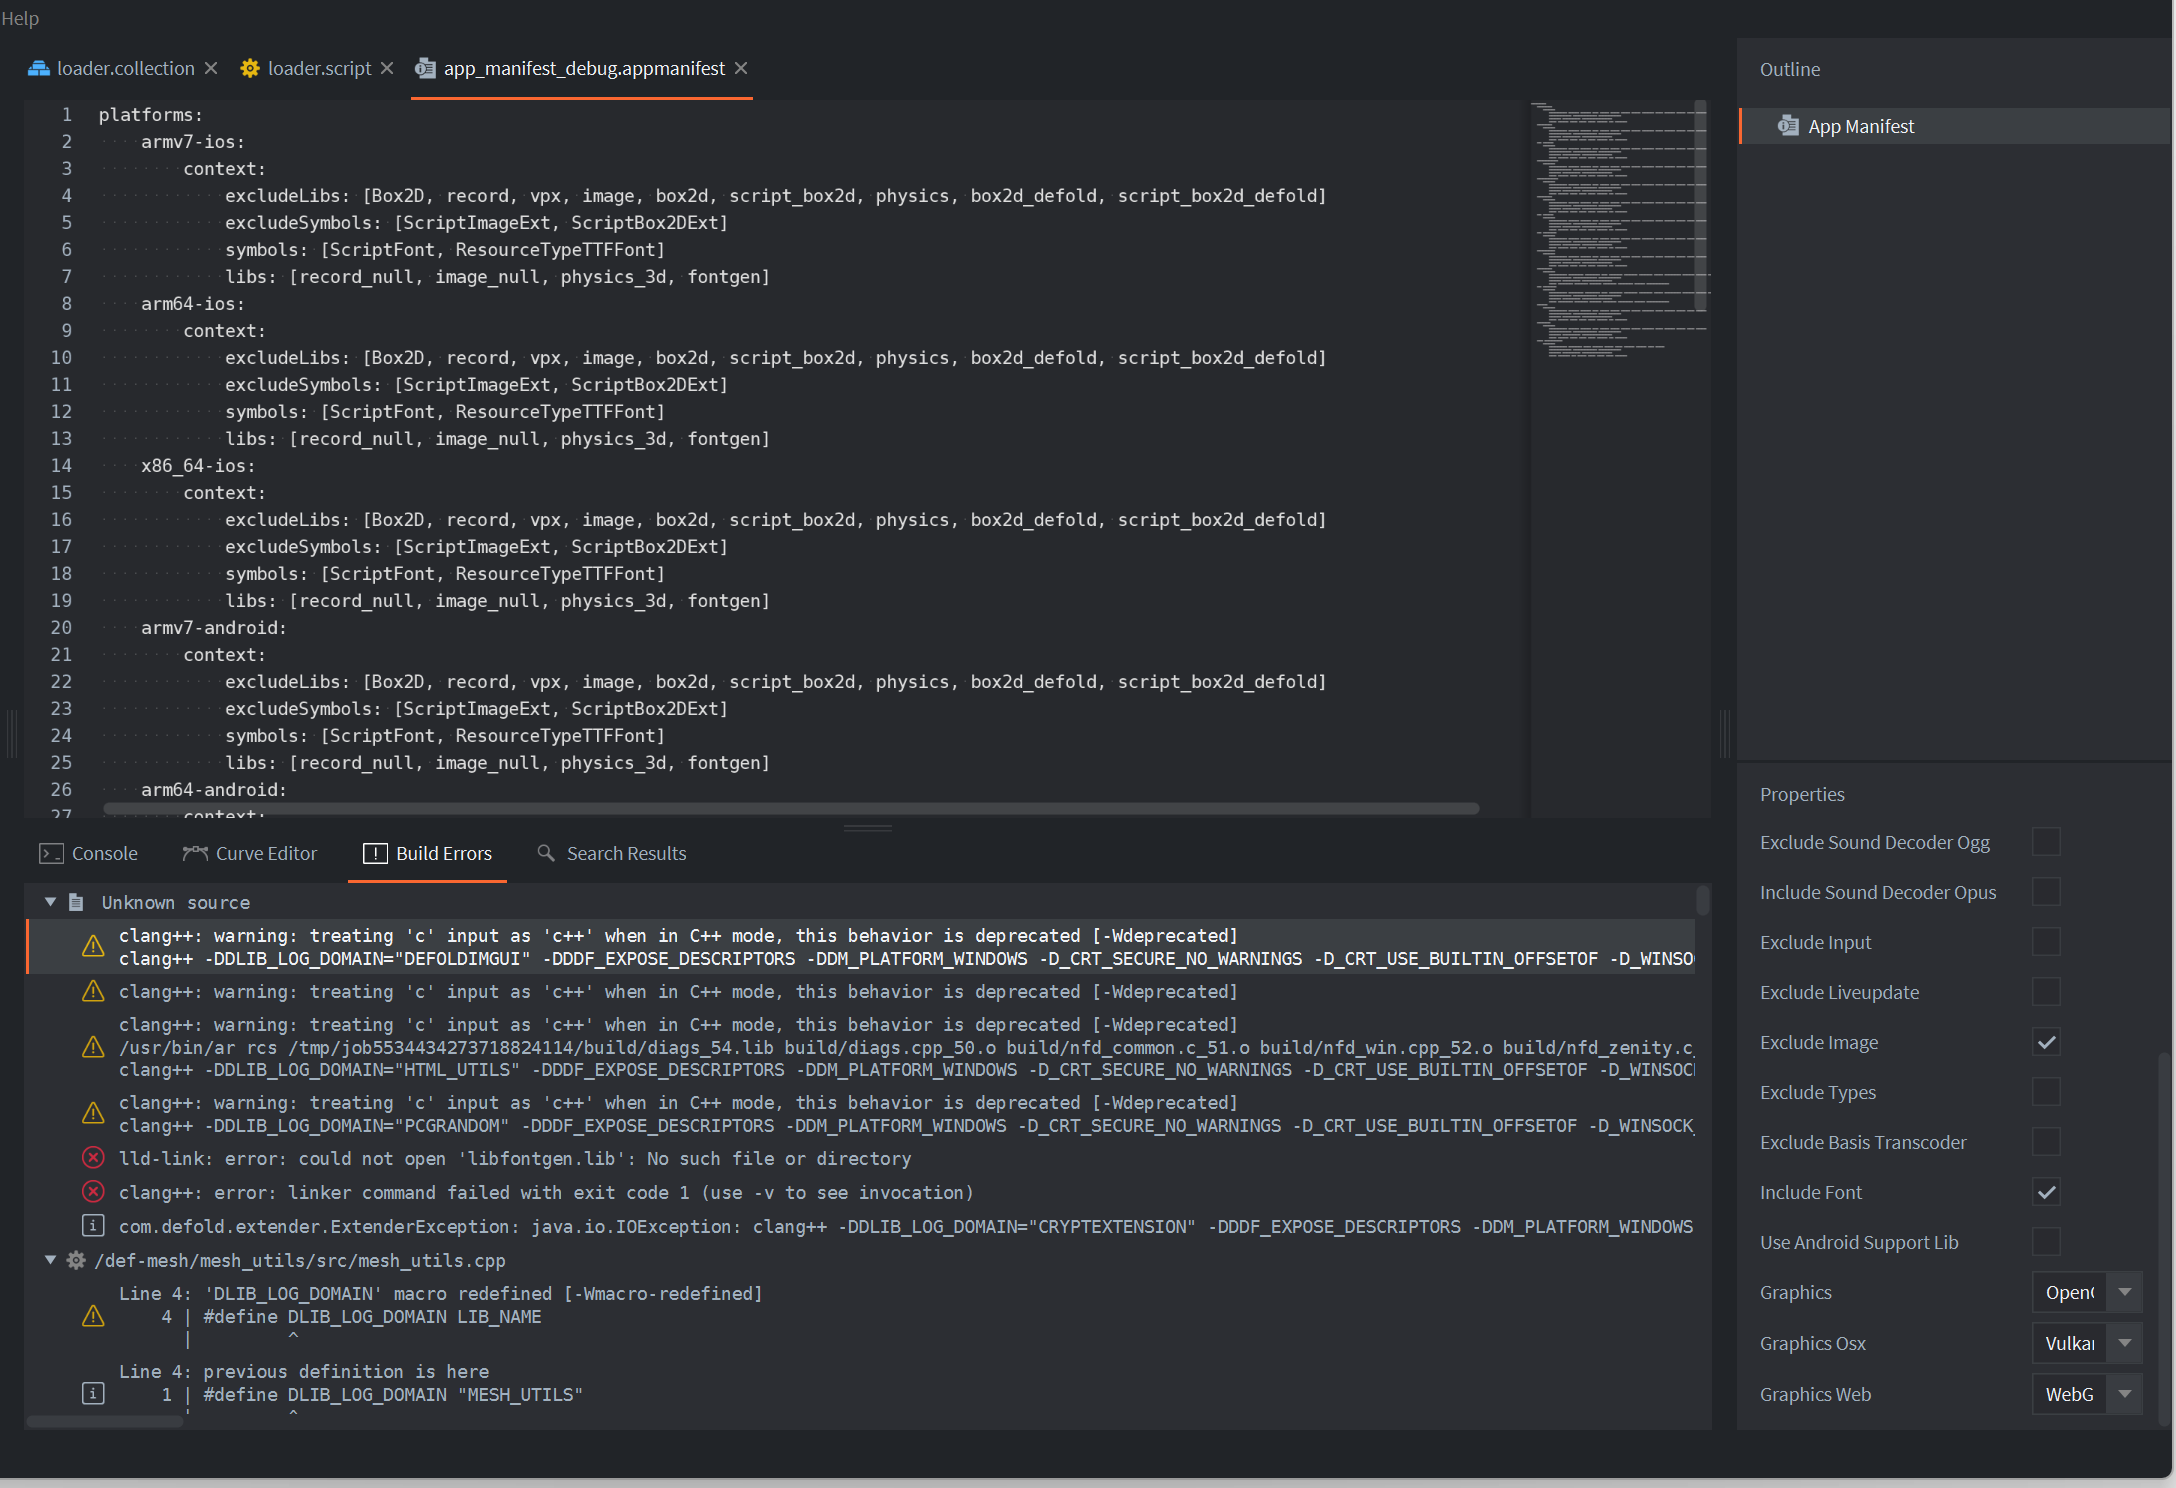The width and height of the screenshot is (2176, 1488).
Task: Open the Console tab
Action: click(x=88, y=853)
